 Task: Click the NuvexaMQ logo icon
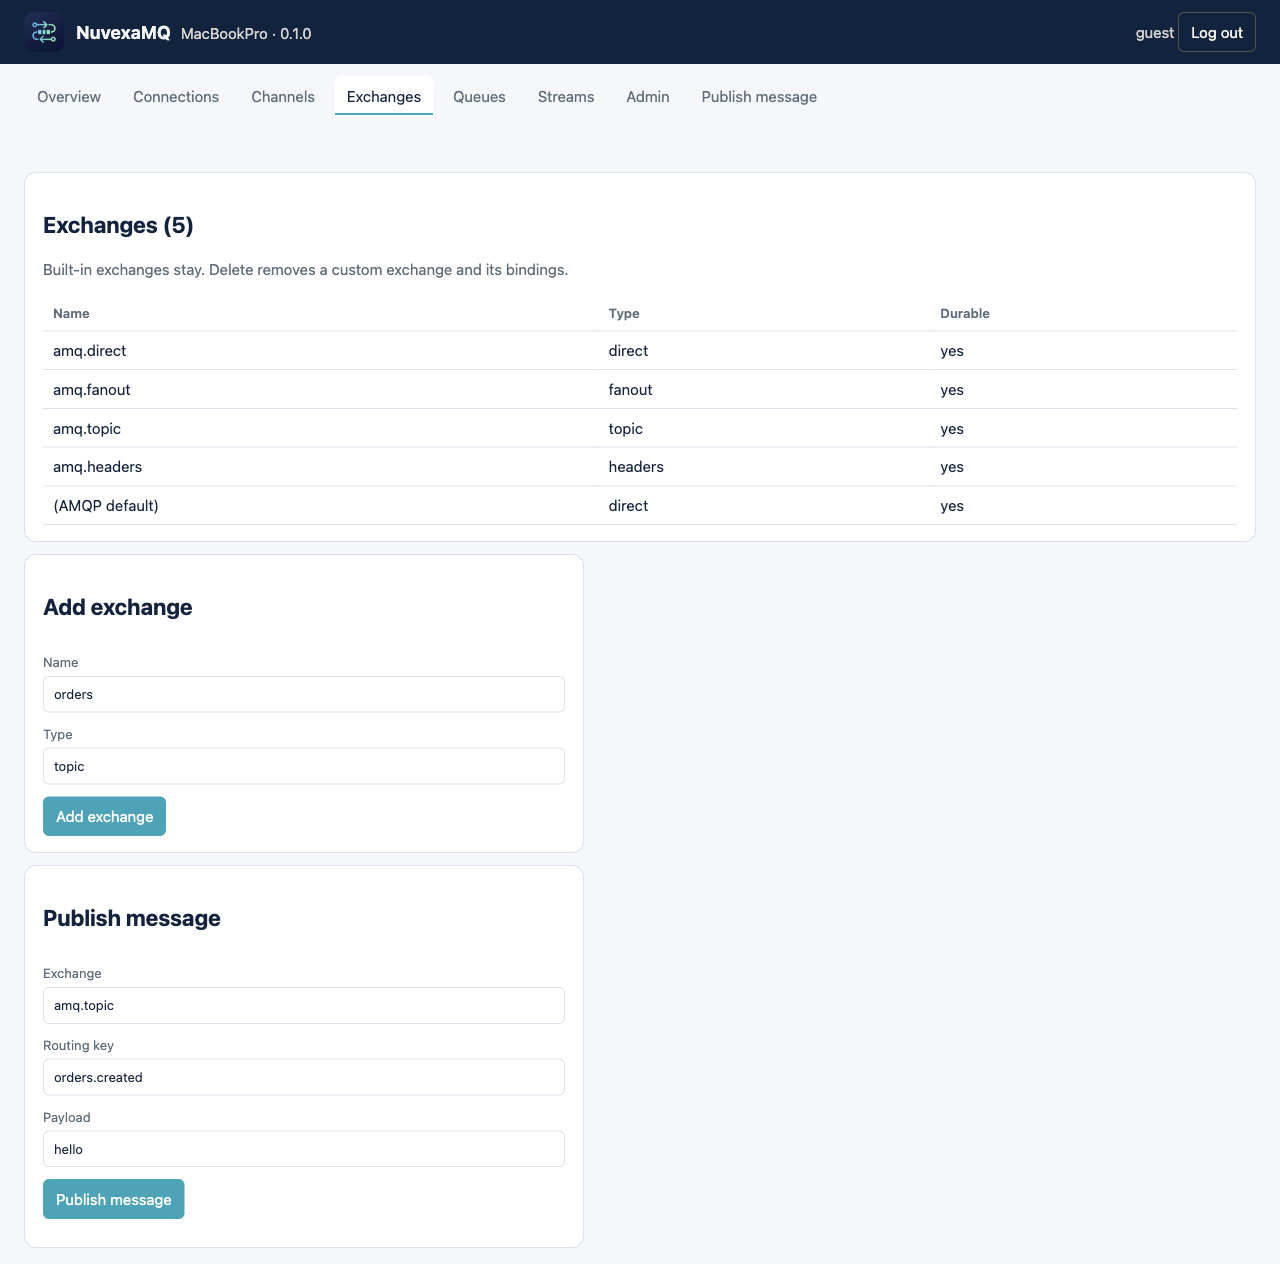pyautogui.click(x=44, y=33)
